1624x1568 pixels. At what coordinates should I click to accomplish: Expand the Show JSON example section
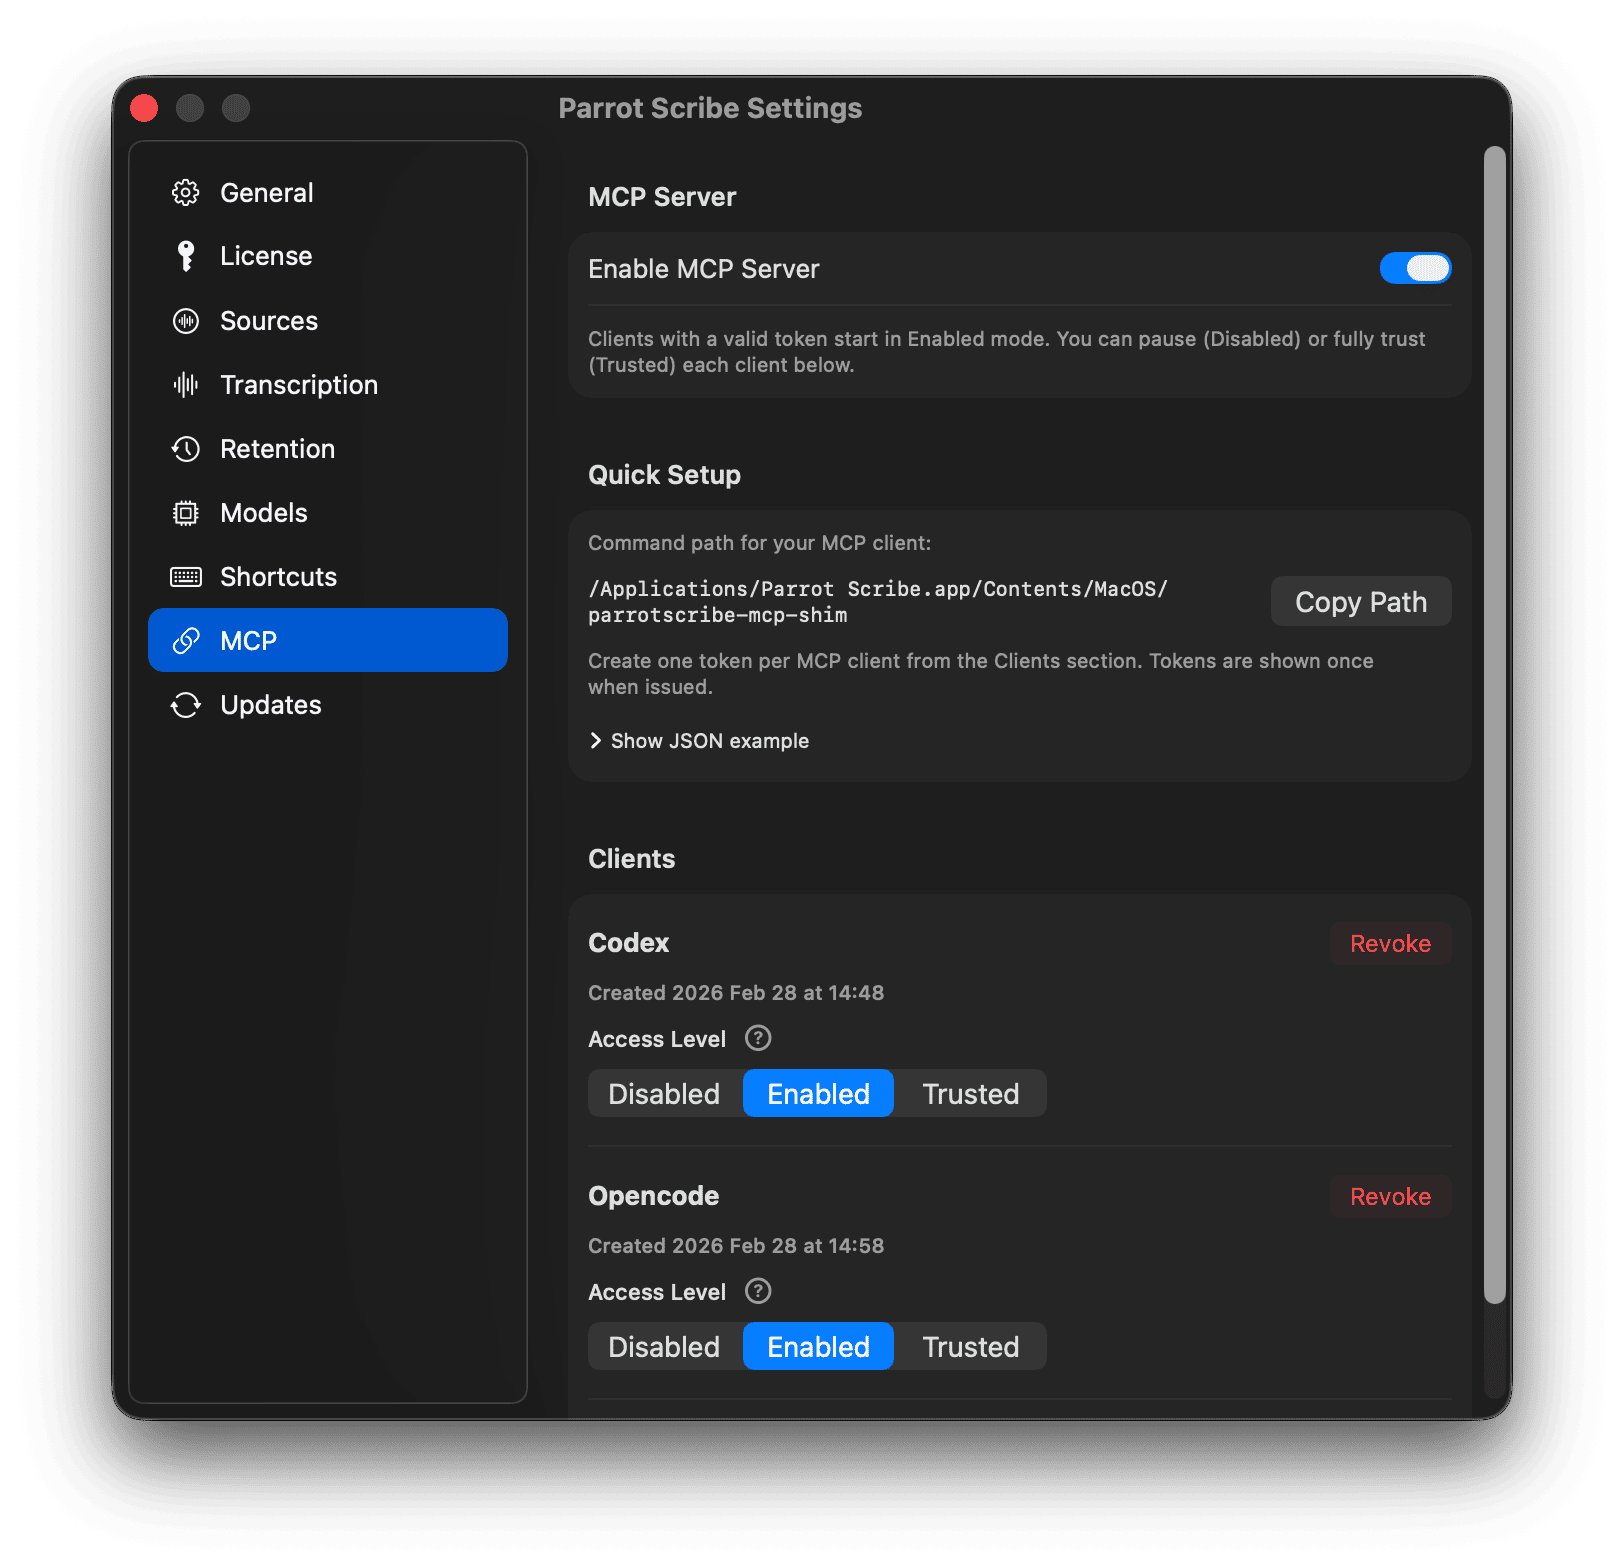tap(698, 740)
